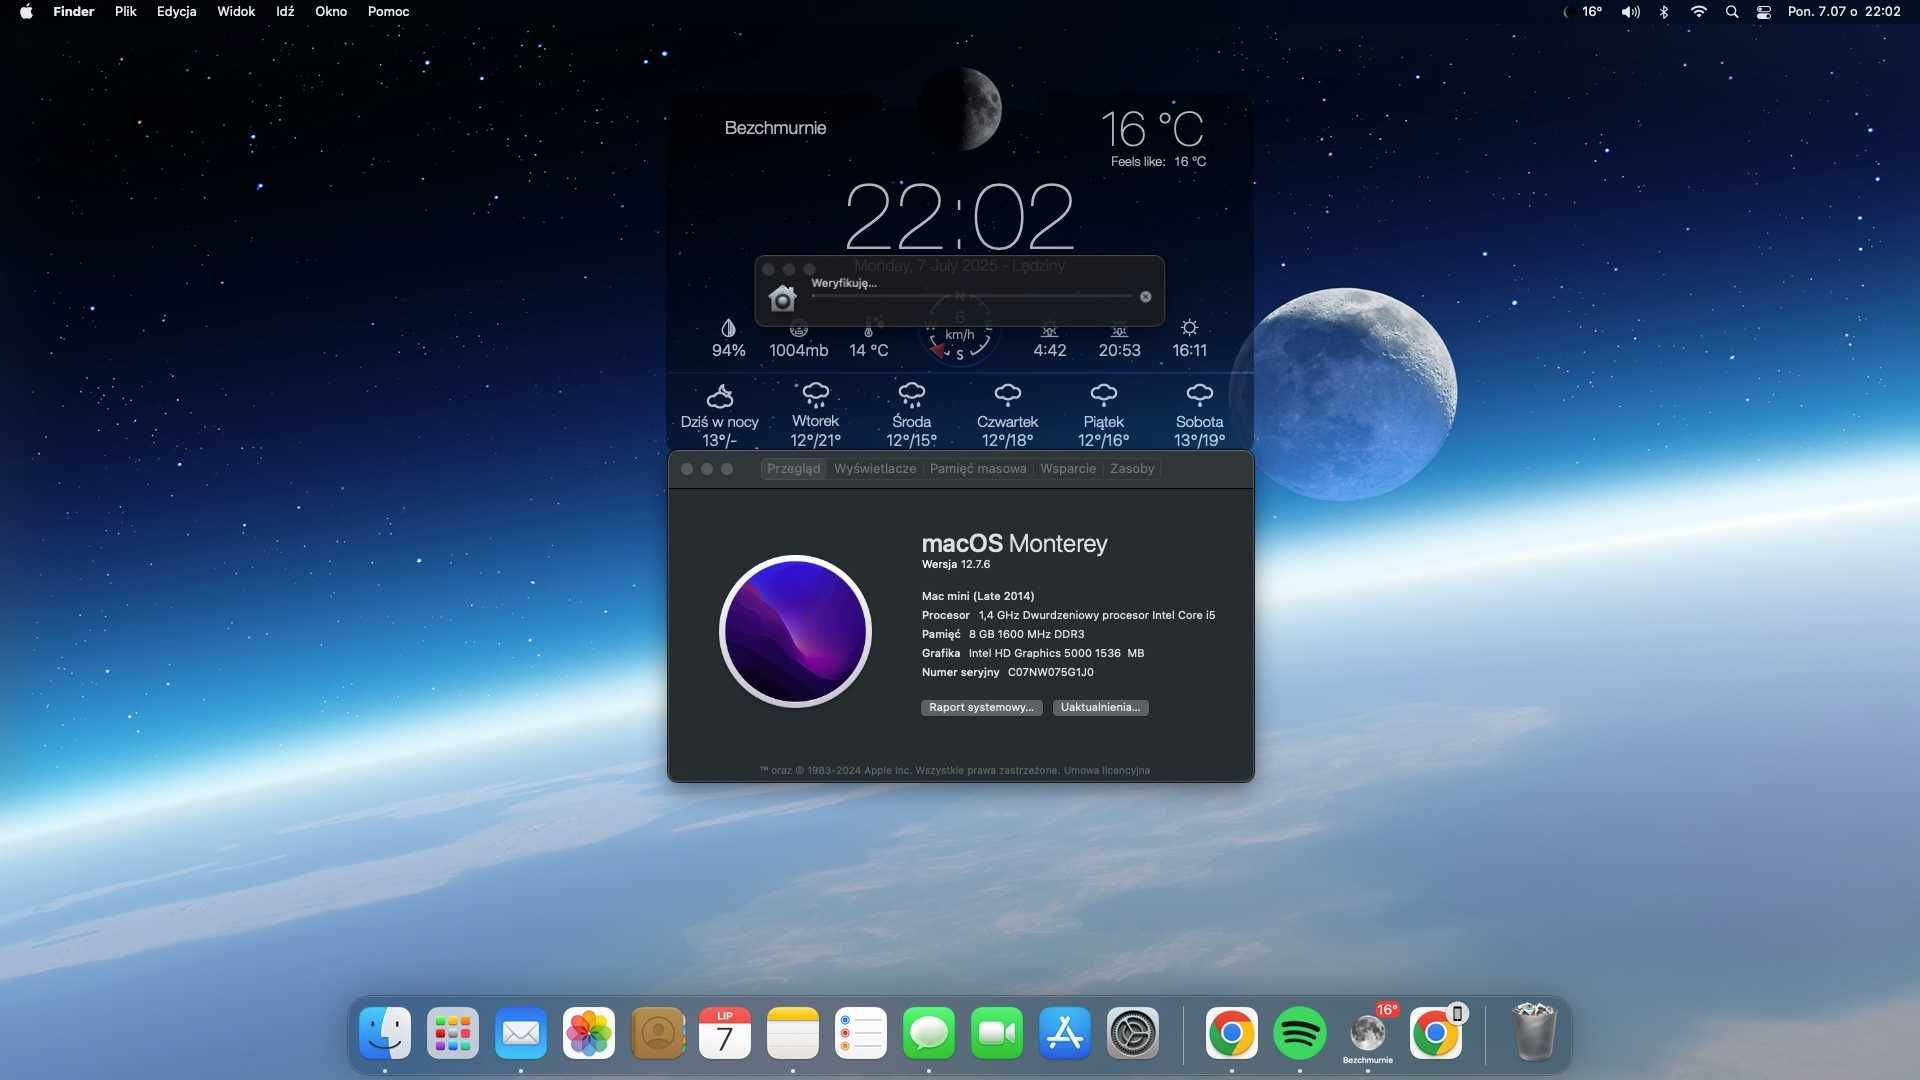The height and width of the screenshot is (1080, 1920).
Task: Click the Uaktualnienia... button
Action: [x=1100, y=708]
